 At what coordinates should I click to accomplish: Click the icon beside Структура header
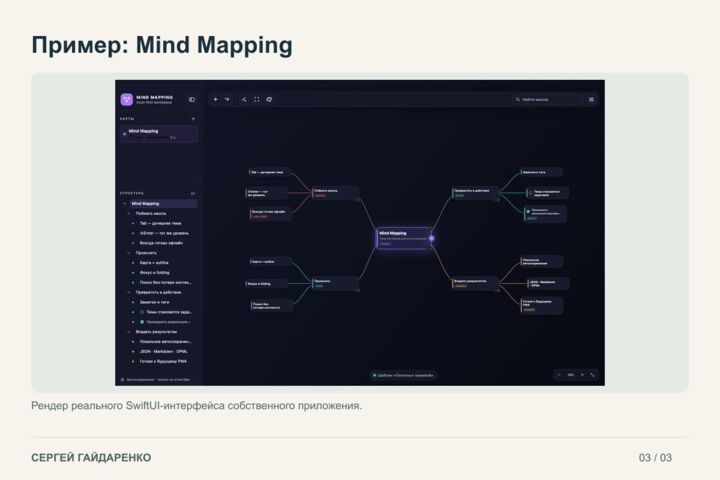pyautogui.click(x=193, y=193)
